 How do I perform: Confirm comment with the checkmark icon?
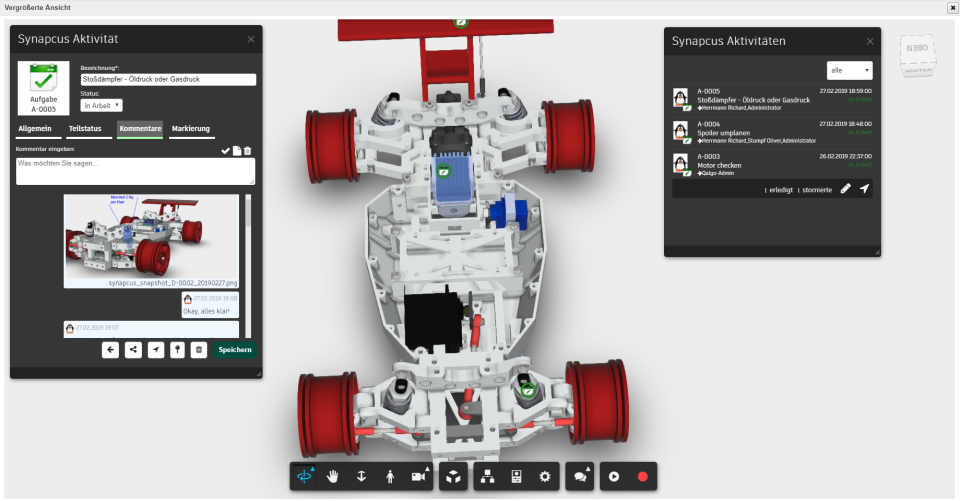225,151
